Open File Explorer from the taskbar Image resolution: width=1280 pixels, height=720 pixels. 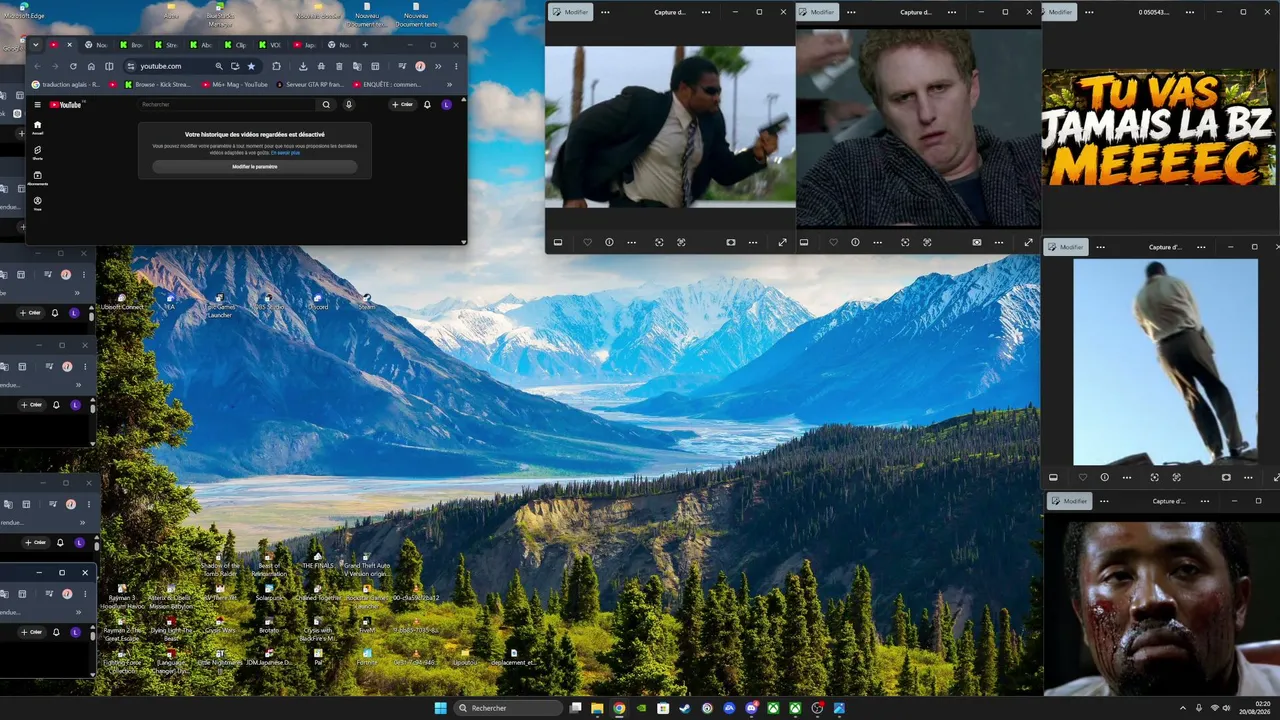click(597, 708)
